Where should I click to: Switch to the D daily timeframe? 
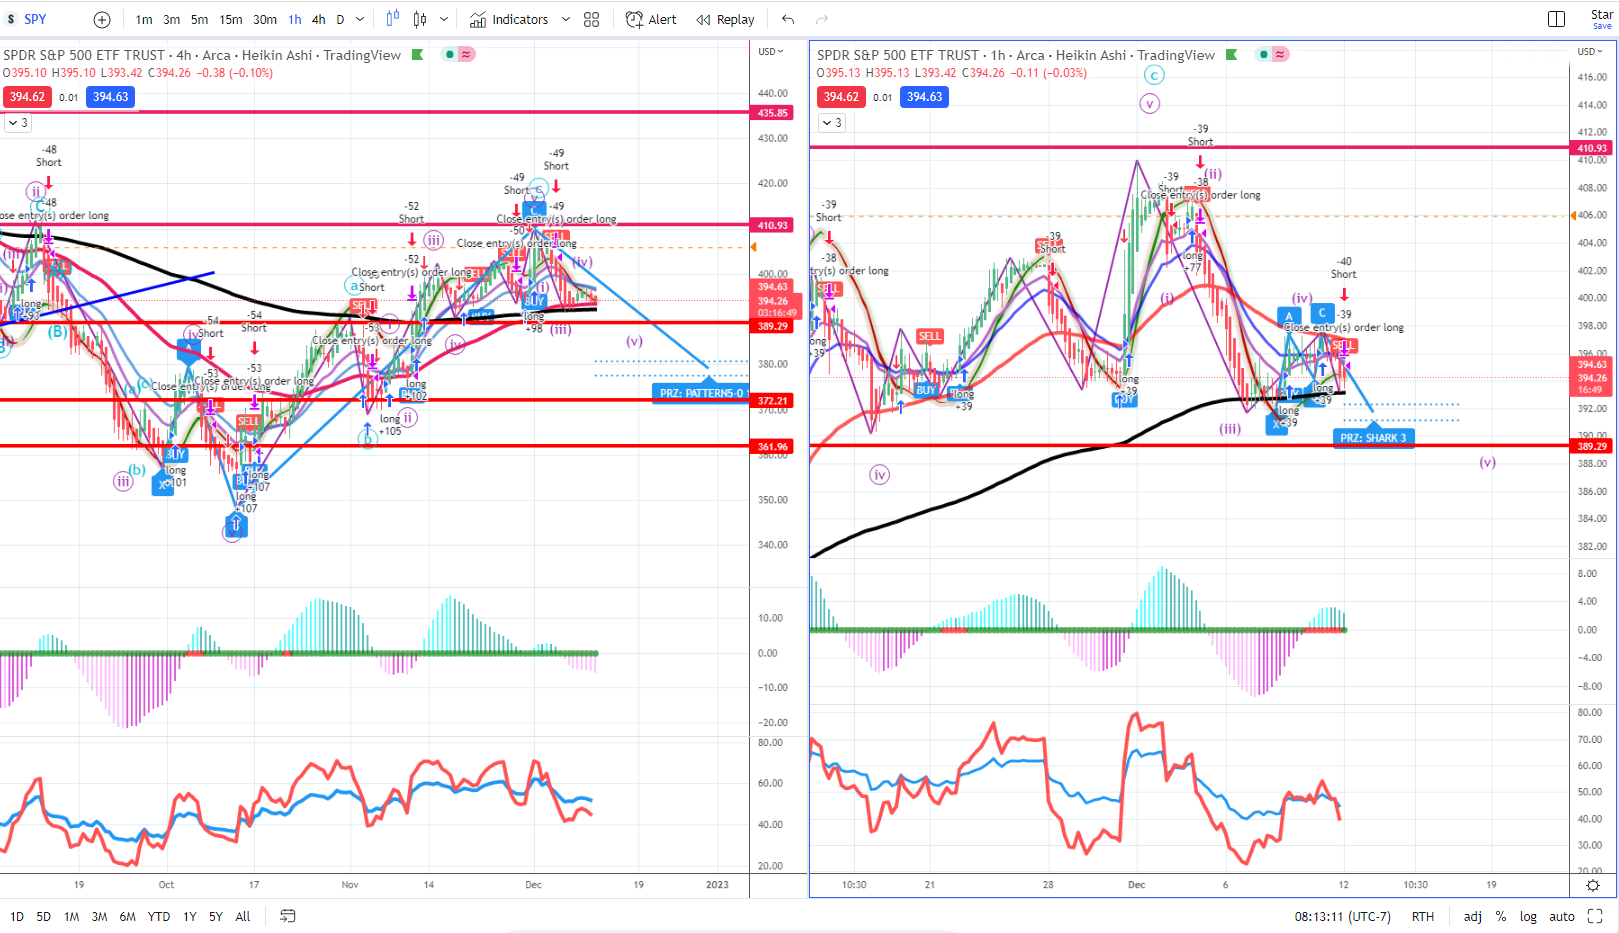tap(340, 19)
